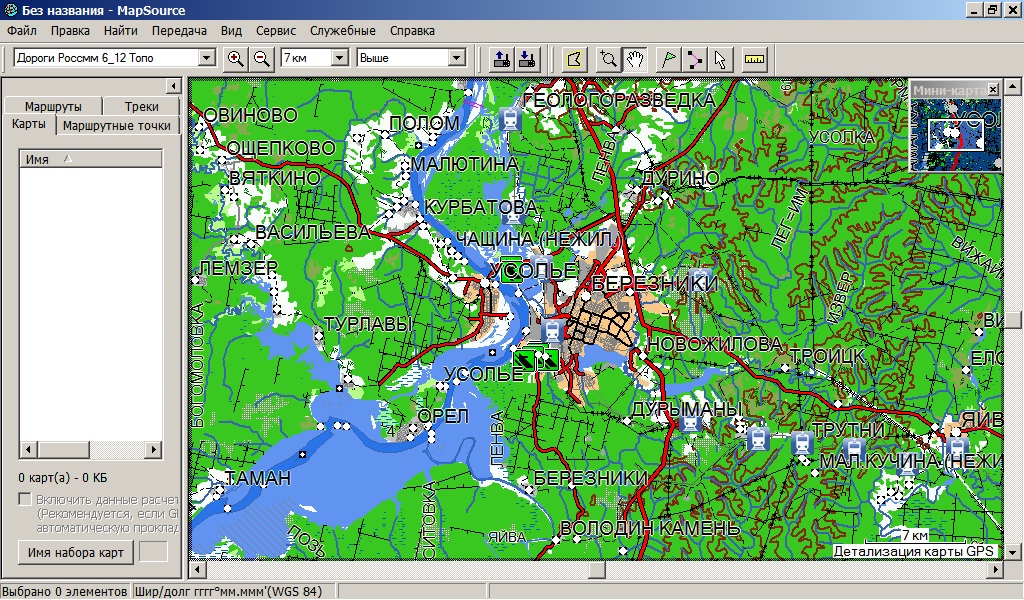Open the Сервис menu
1024x600 pixels.
coord(276,31)
